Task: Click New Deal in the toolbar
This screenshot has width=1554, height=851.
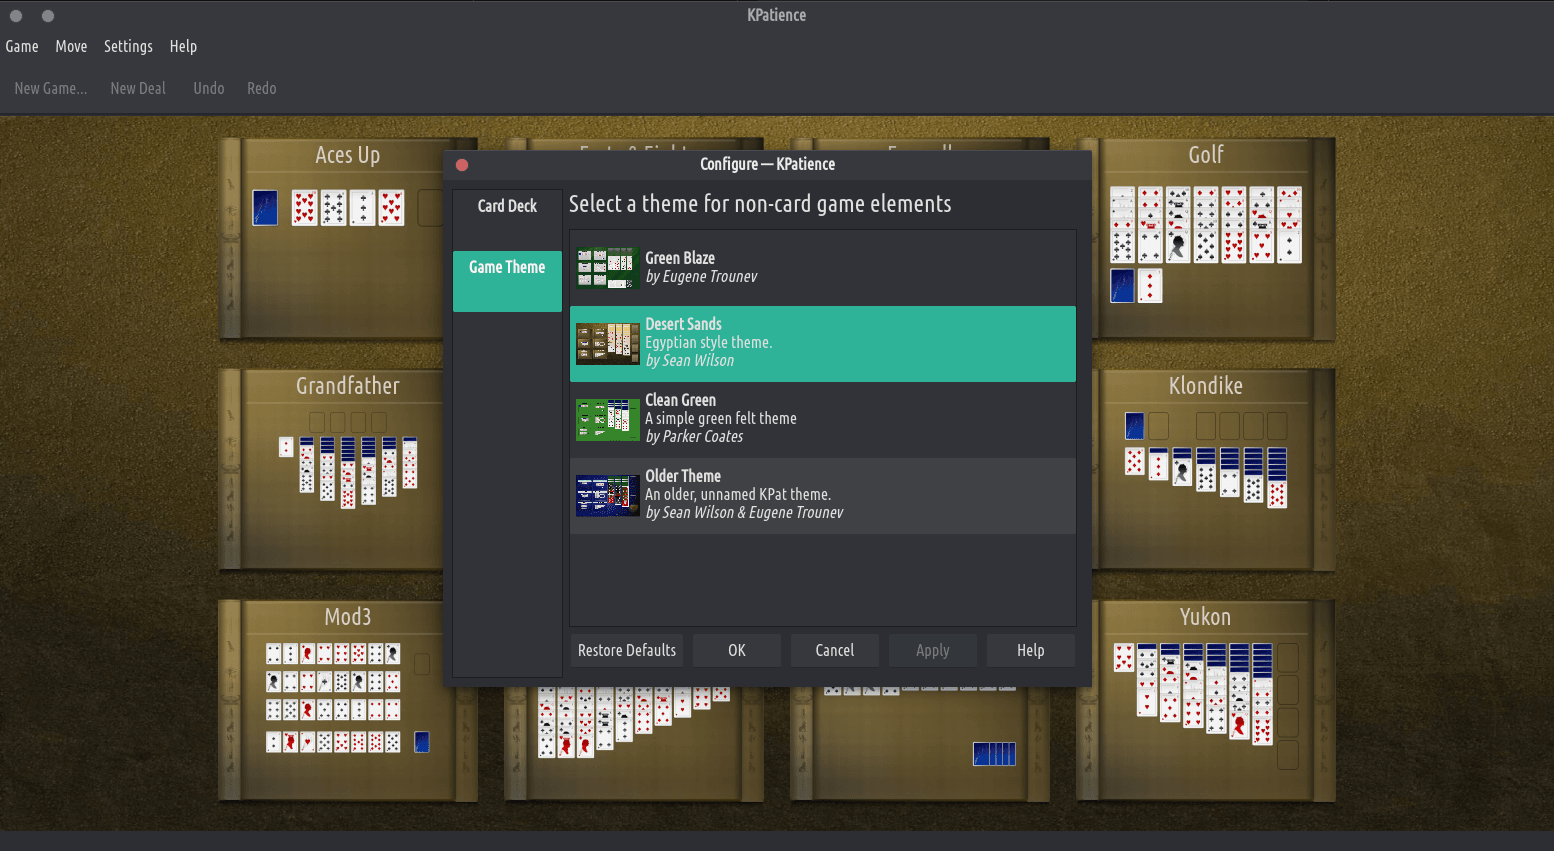Action: click(x=138, y=89)
